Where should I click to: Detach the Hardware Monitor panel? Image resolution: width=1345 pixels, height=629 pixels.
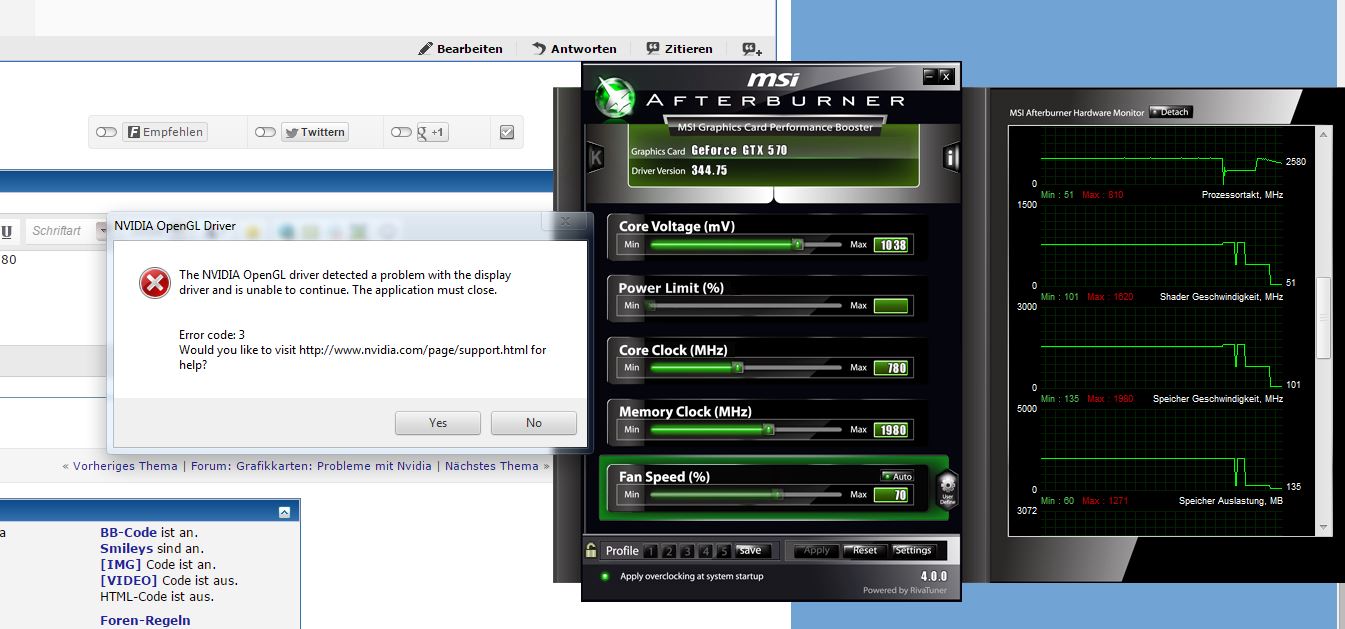pos(1171,112)
